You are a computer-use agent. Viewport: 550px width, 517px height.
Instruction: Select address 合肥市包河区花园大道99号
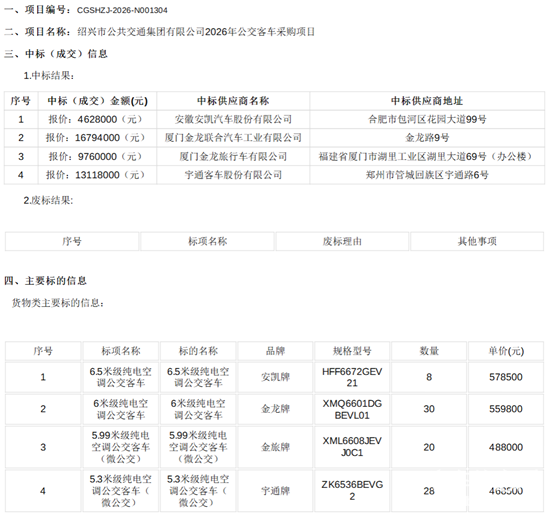point(427,120)
